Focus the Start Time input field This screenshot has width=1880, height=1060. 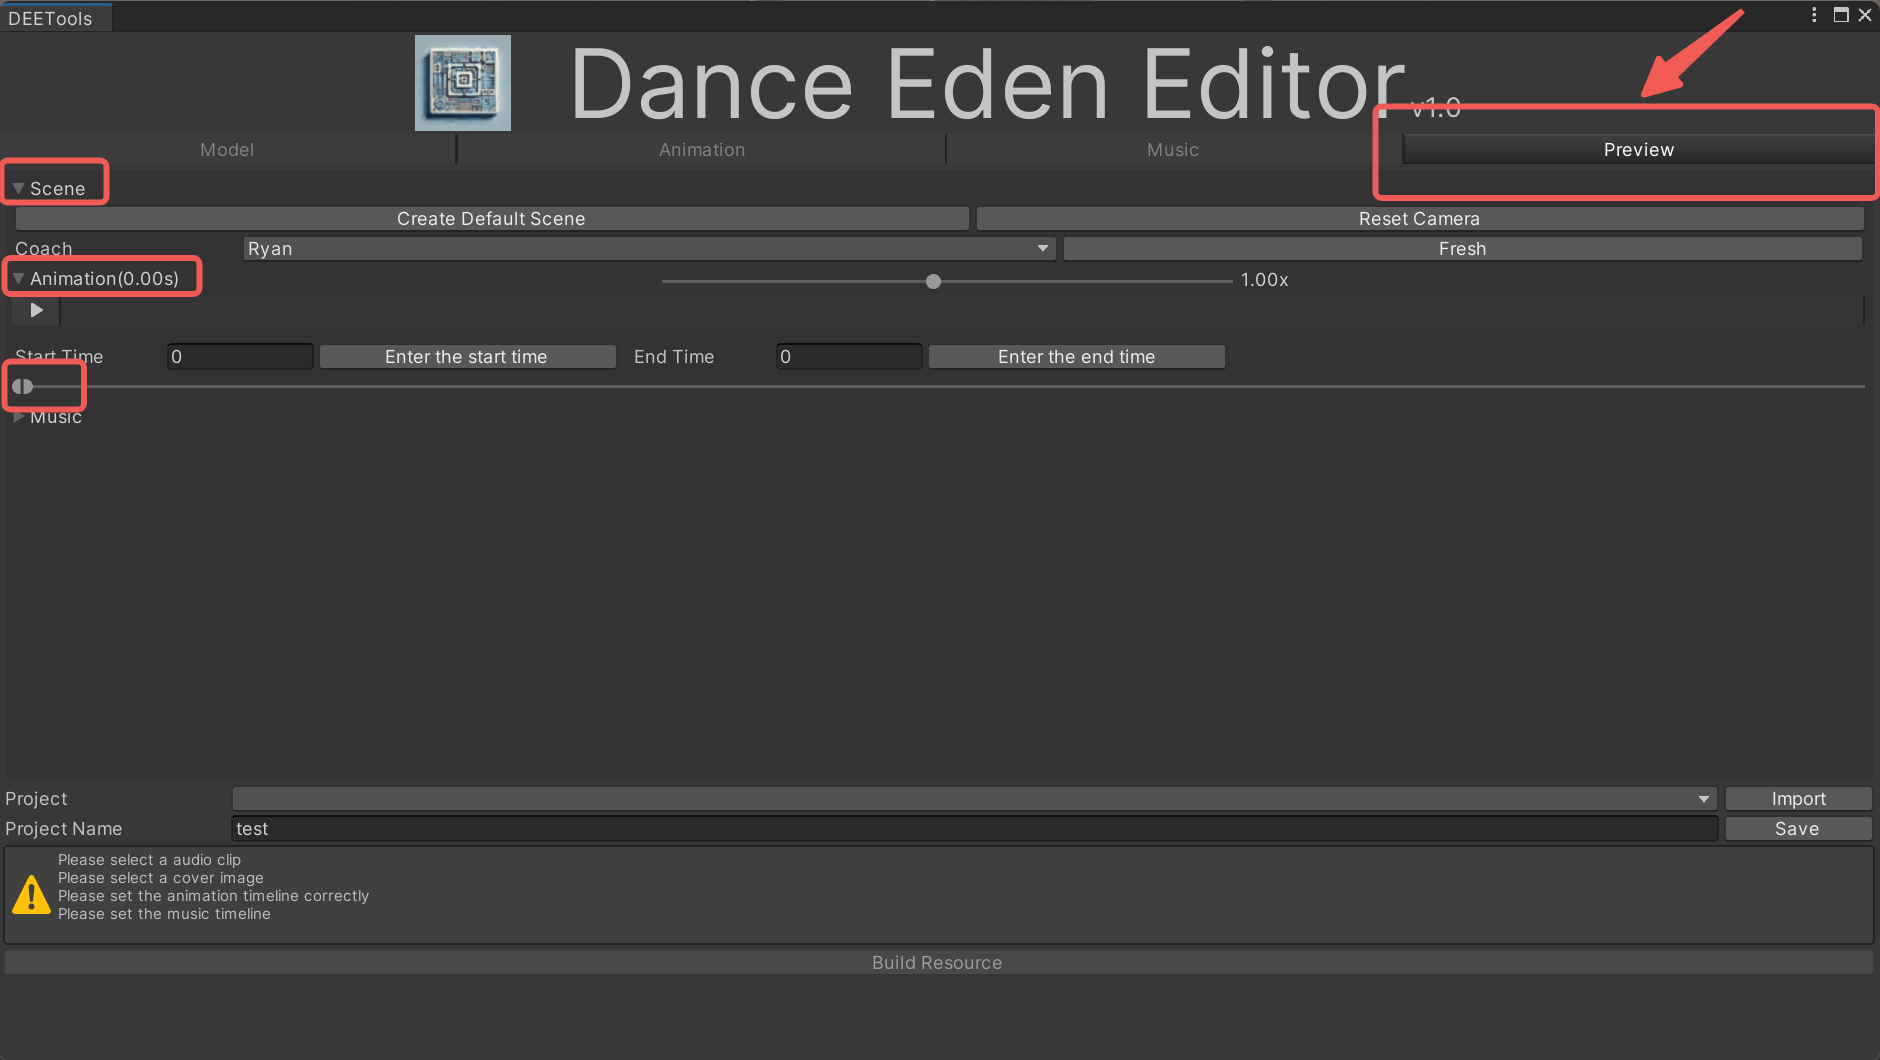(240, 356)
